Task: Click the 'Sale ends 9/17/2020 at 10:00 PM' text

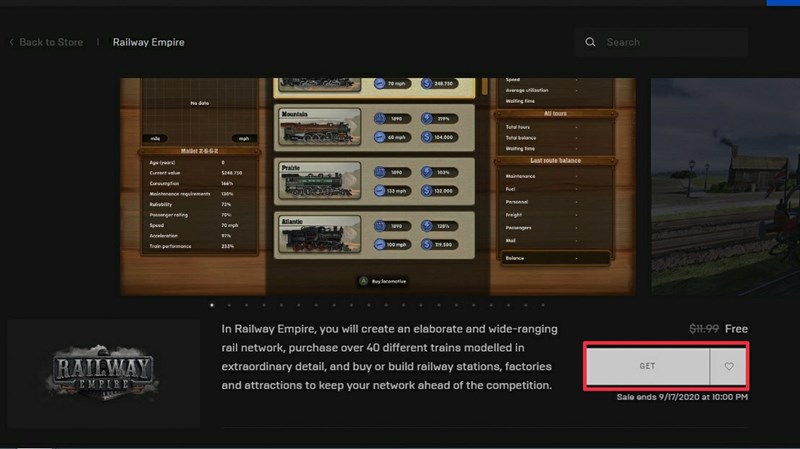Action: coord(682,397)
